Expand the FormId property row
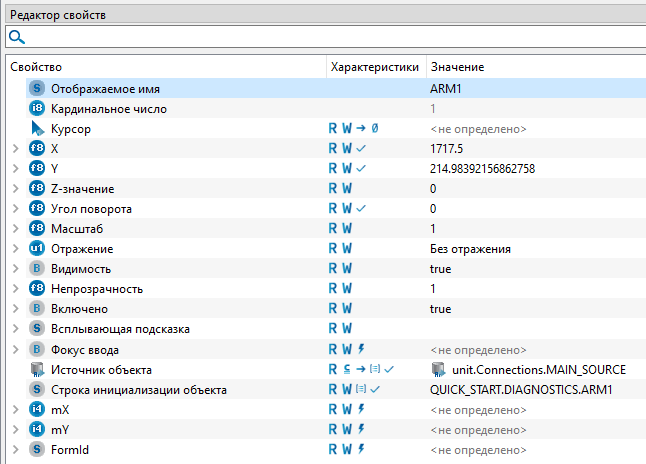Viewport: 646px width, 464px height. (x=14, y=449)
